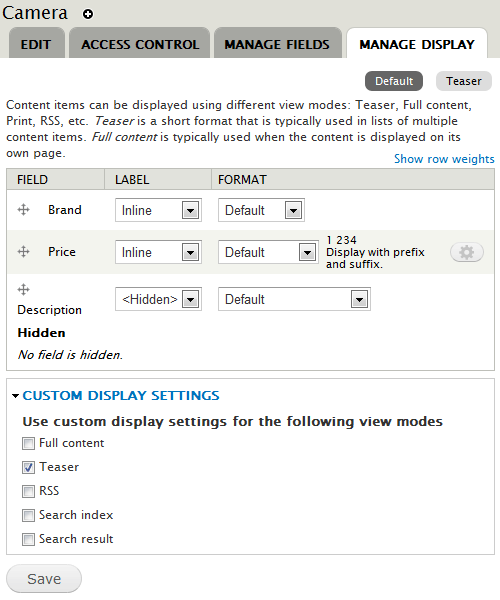Enable Search index view mode checkbox
This screenshot has height=600, width=500.
pyautogui.click(x=28, y=515)
